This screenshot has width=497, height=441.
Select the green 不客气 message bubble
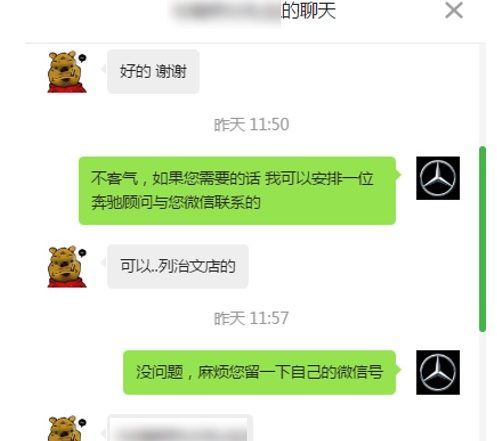click(x=237, y=191)
